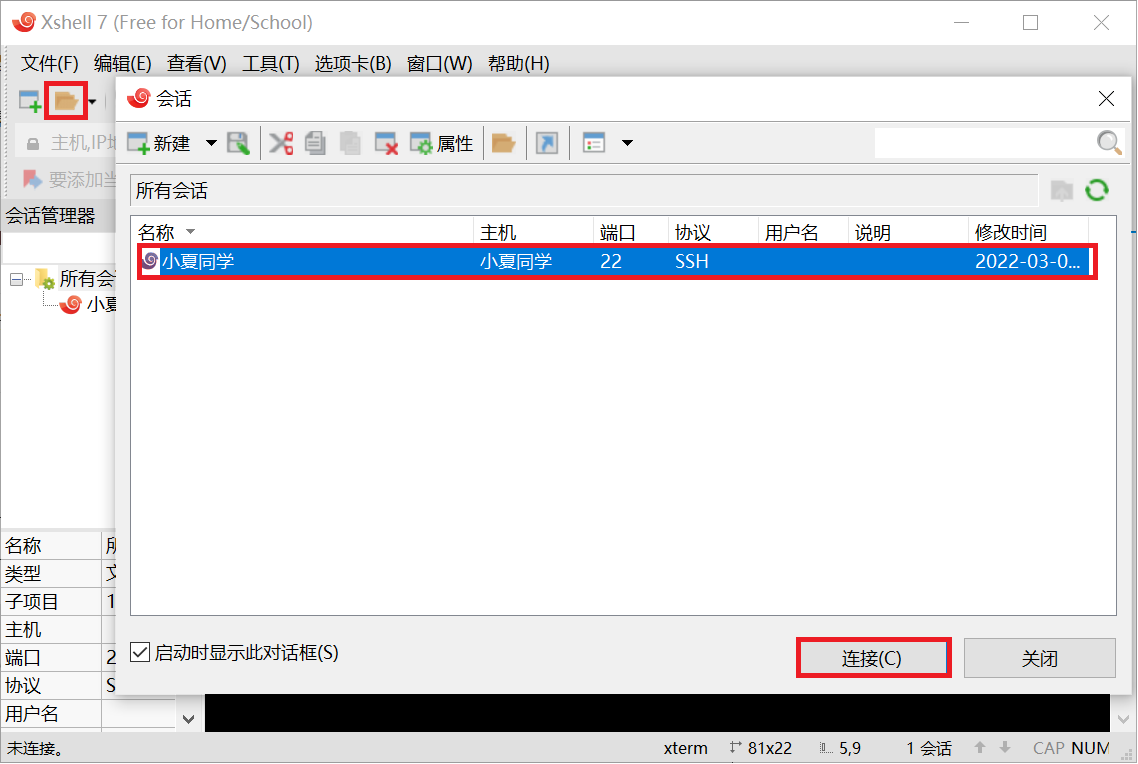
Task: Click the 关闭 button
Action: click(1039, 658)
